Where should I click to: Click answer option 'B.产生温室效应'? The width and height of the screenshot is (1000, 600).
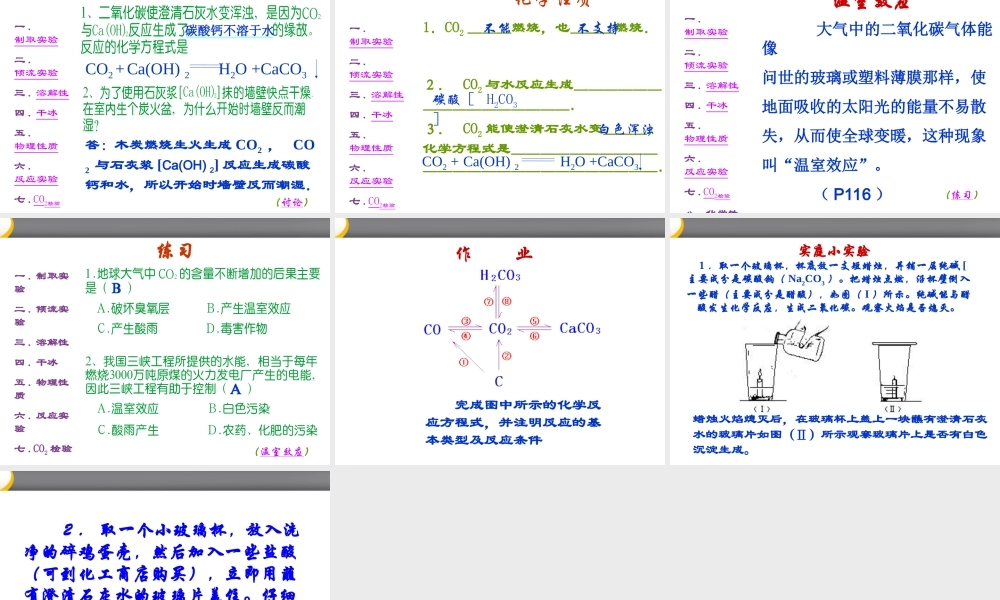[x=249, y=309]
